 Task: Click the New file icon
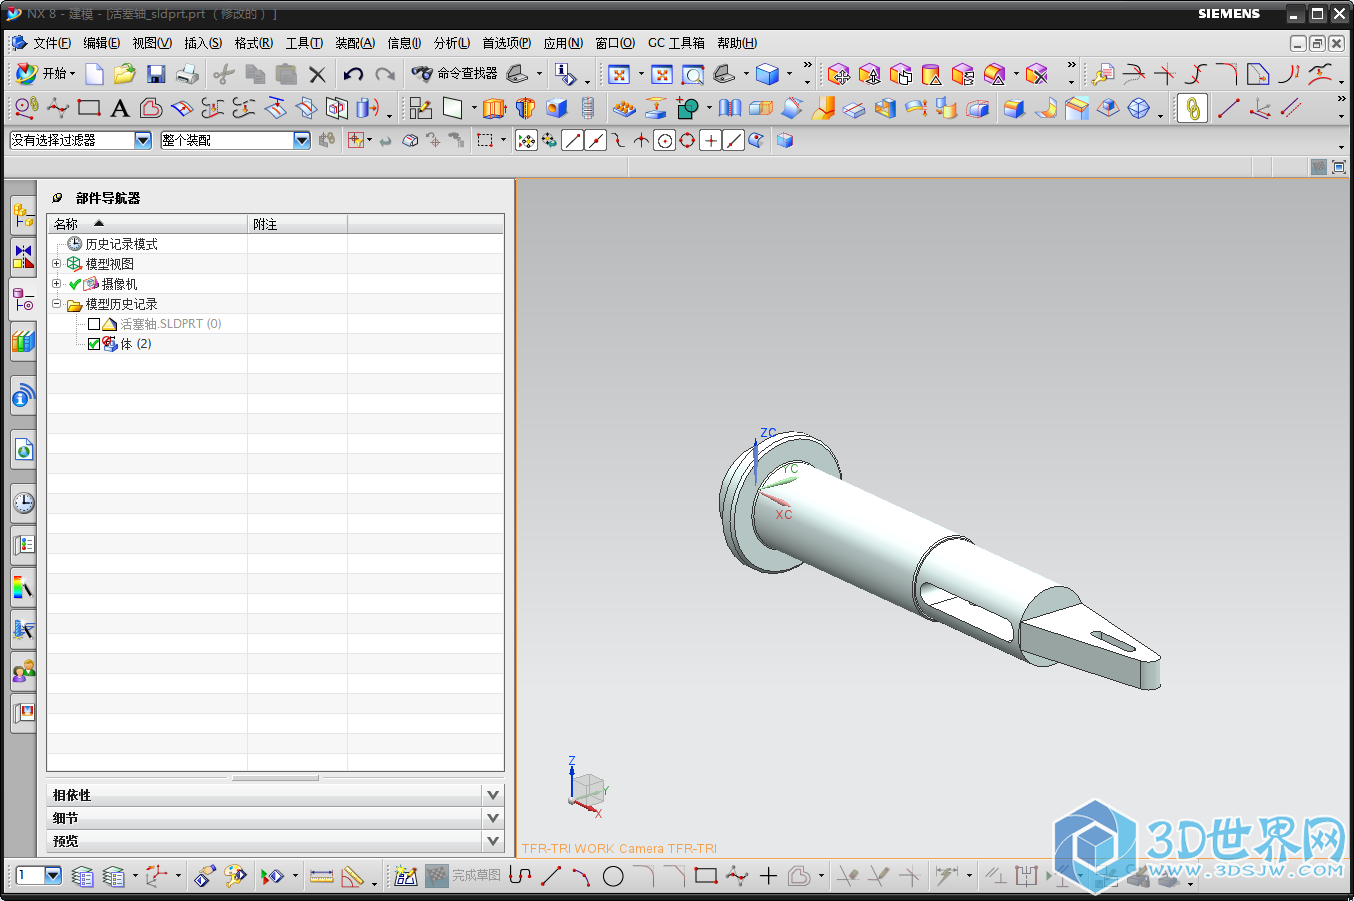point(94,74)
